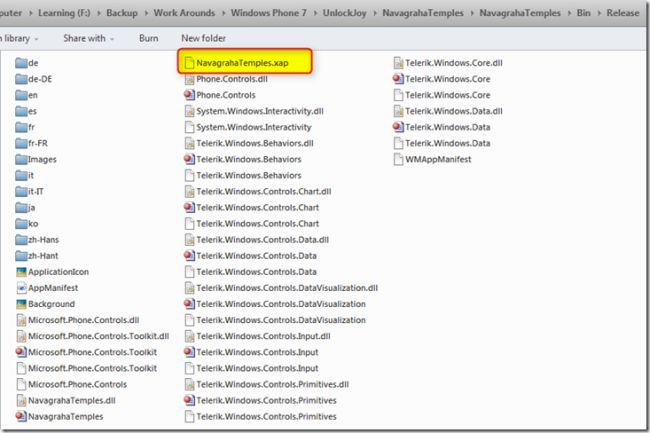Click the ApplicationIcon image file icon
The width and height of the screenshot is (650, 433).
tap(21, 272)
